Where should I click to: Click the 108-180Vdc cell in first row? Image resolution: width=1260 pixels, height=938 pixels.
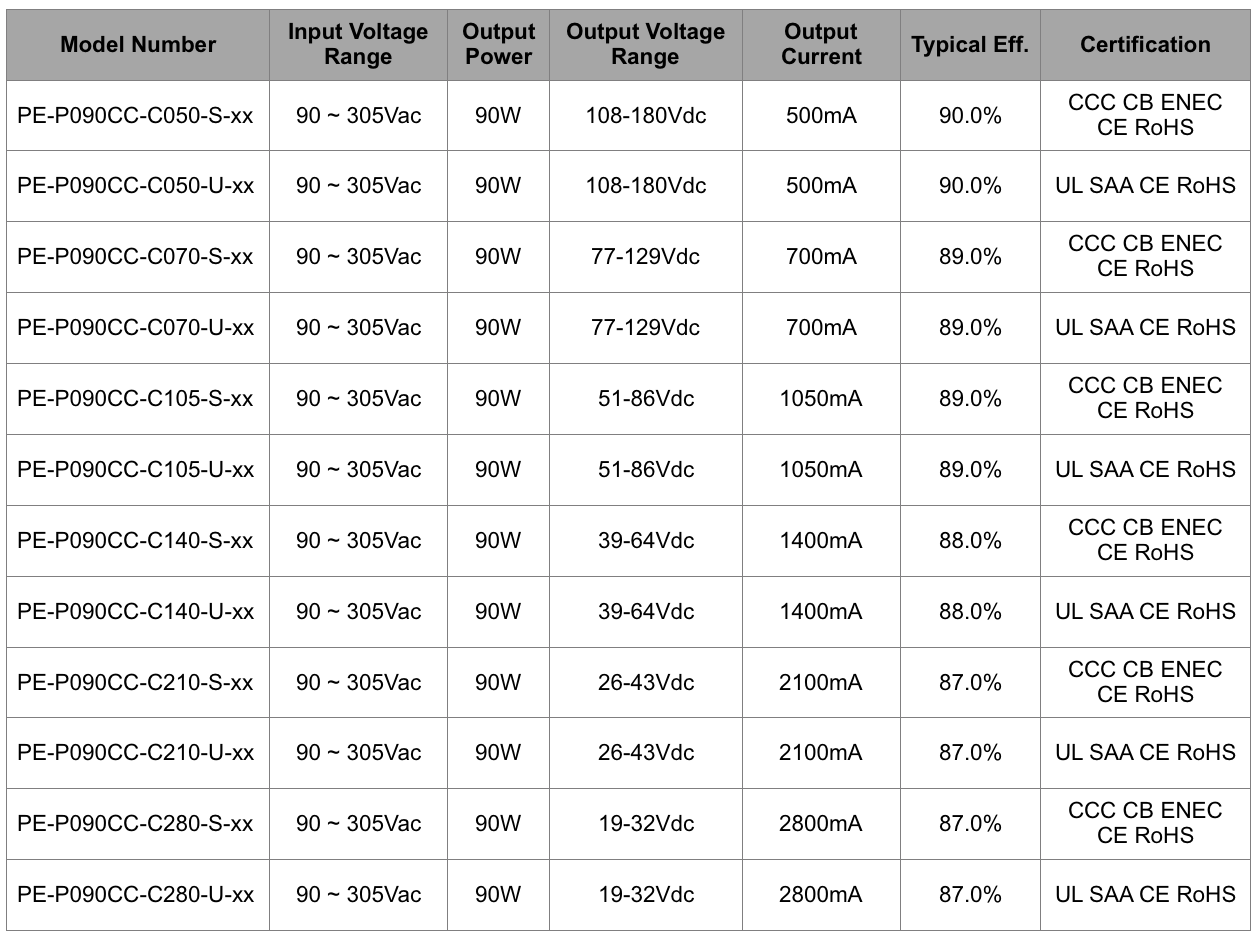coord(645,116)
